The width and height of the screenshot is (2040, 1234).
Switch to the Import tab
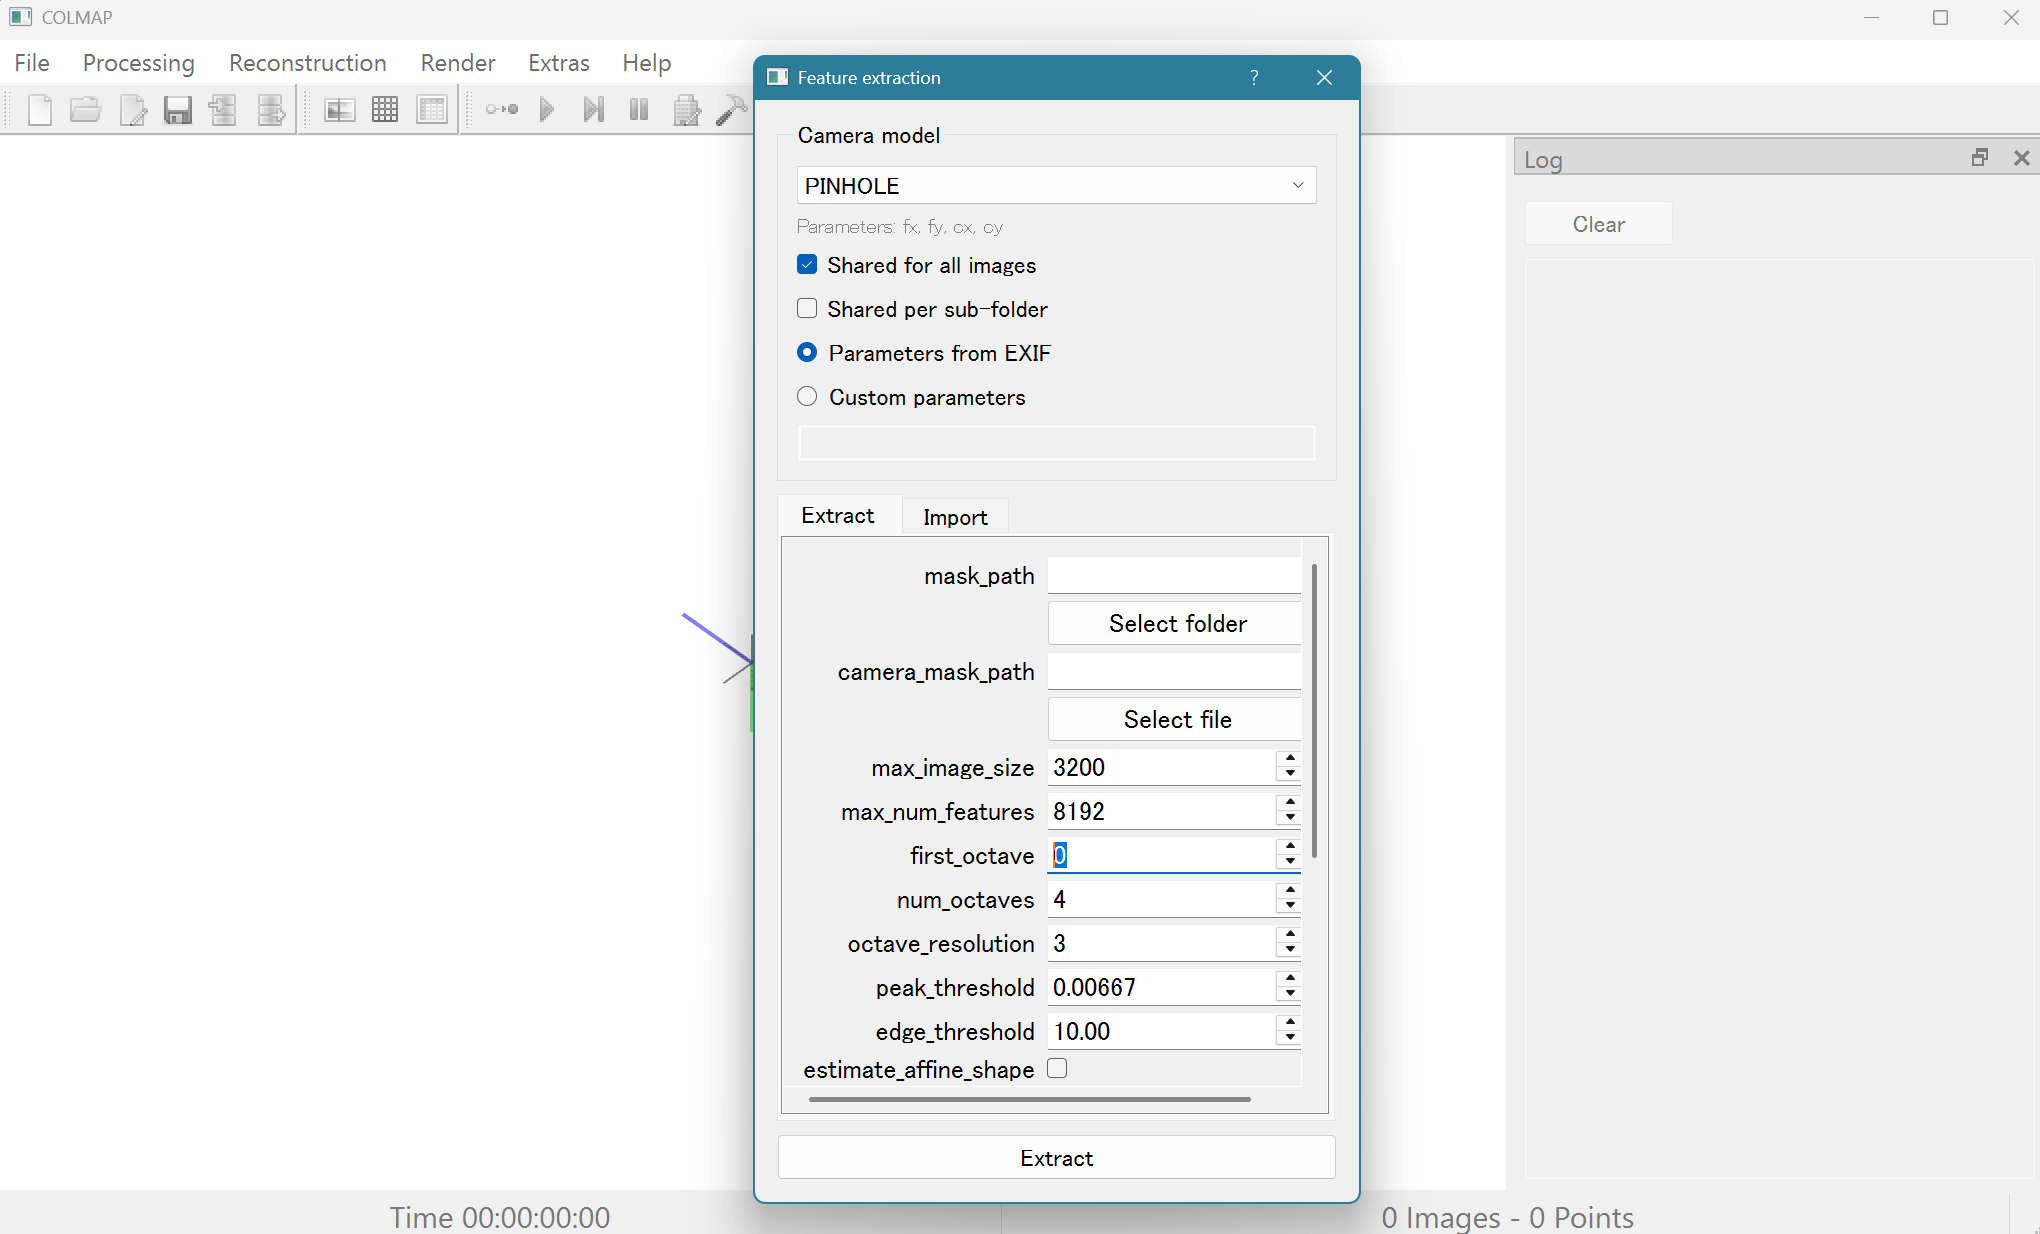[x=954, y=517]
